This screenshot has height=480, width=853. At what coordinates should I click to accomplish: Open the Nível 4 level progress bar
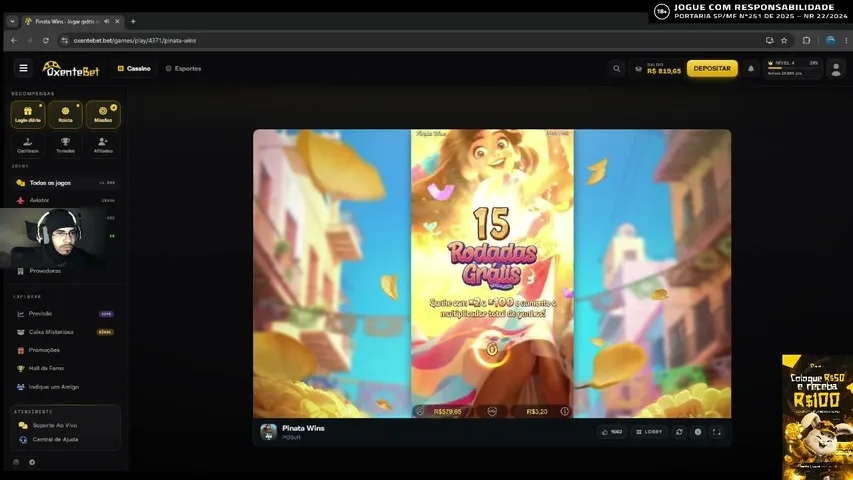pyautogui.click(x=792, y=69)
